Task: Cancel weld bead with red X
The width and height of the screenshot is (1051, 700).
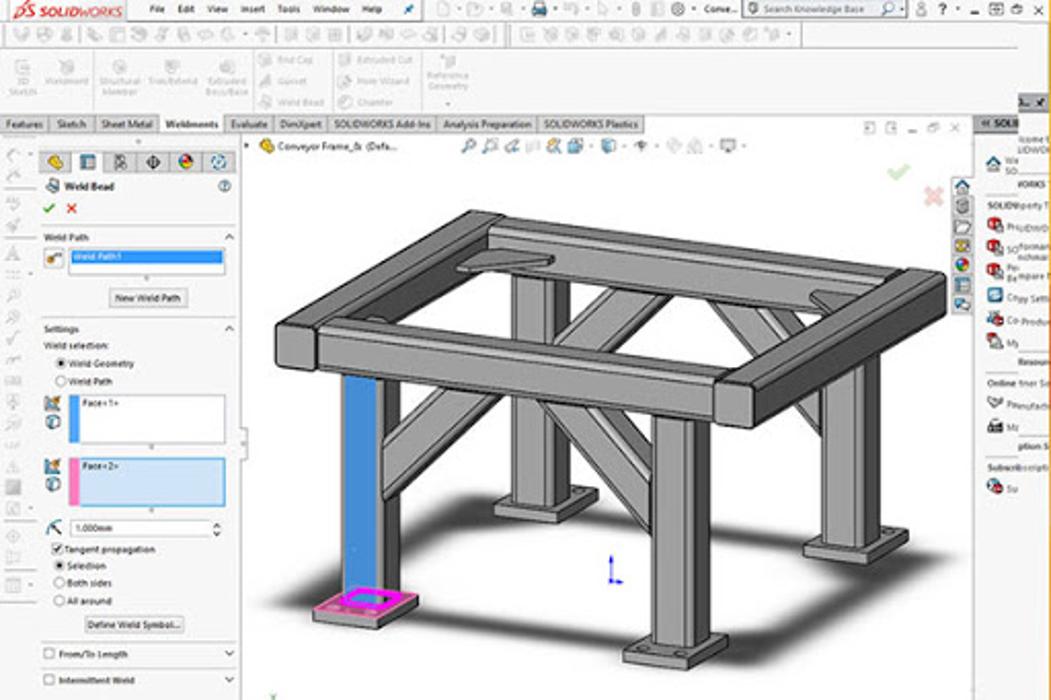Action: (71, 208)
